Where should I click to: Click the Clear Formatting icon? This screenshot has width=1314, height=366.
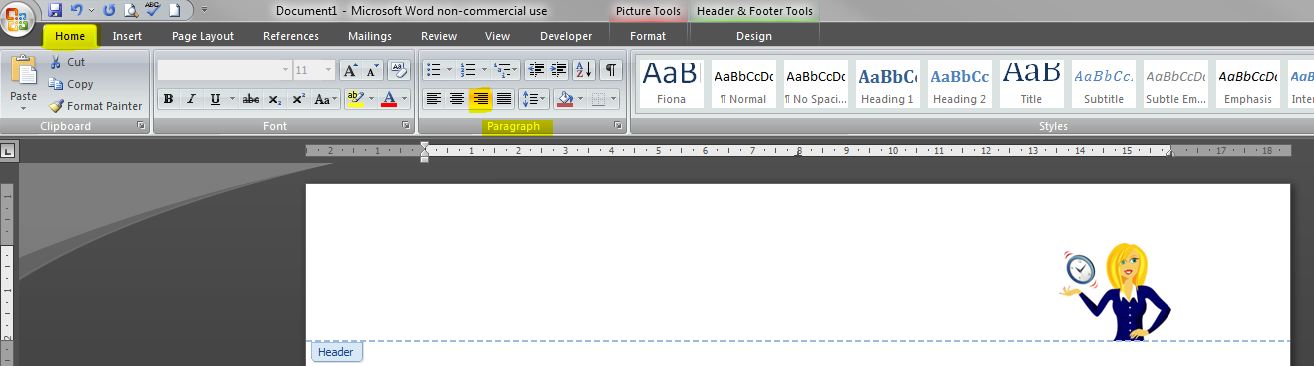[398, 70]
